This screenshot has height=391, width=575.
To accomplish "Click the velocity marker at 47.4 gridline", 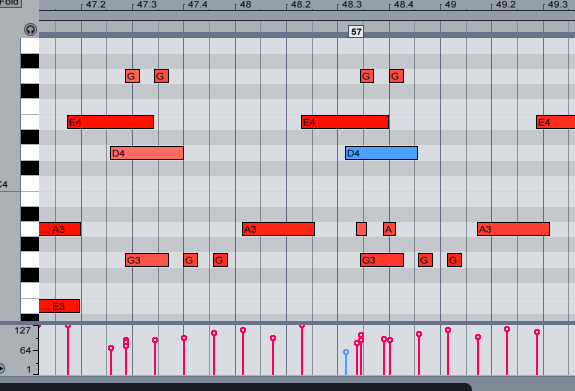I will (x=184, y=338).
